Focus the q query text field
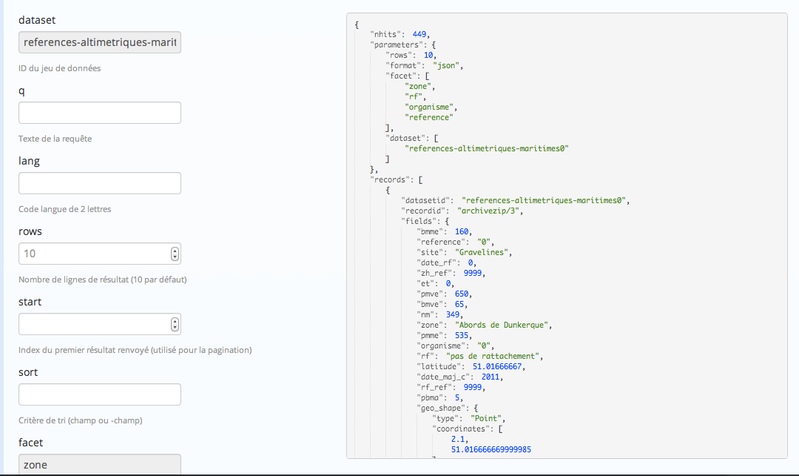The image size is (799, 476). [99, 113]
